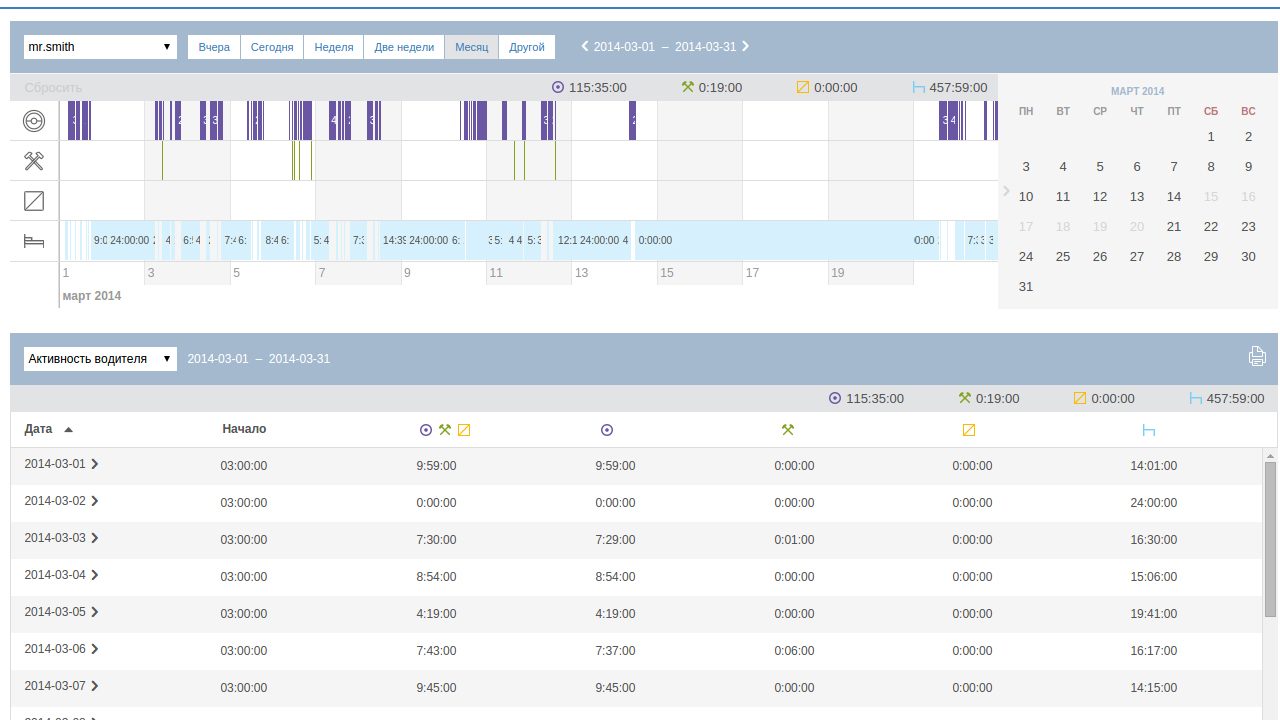Click the work crossed hammers row icon

click(34, 161)
